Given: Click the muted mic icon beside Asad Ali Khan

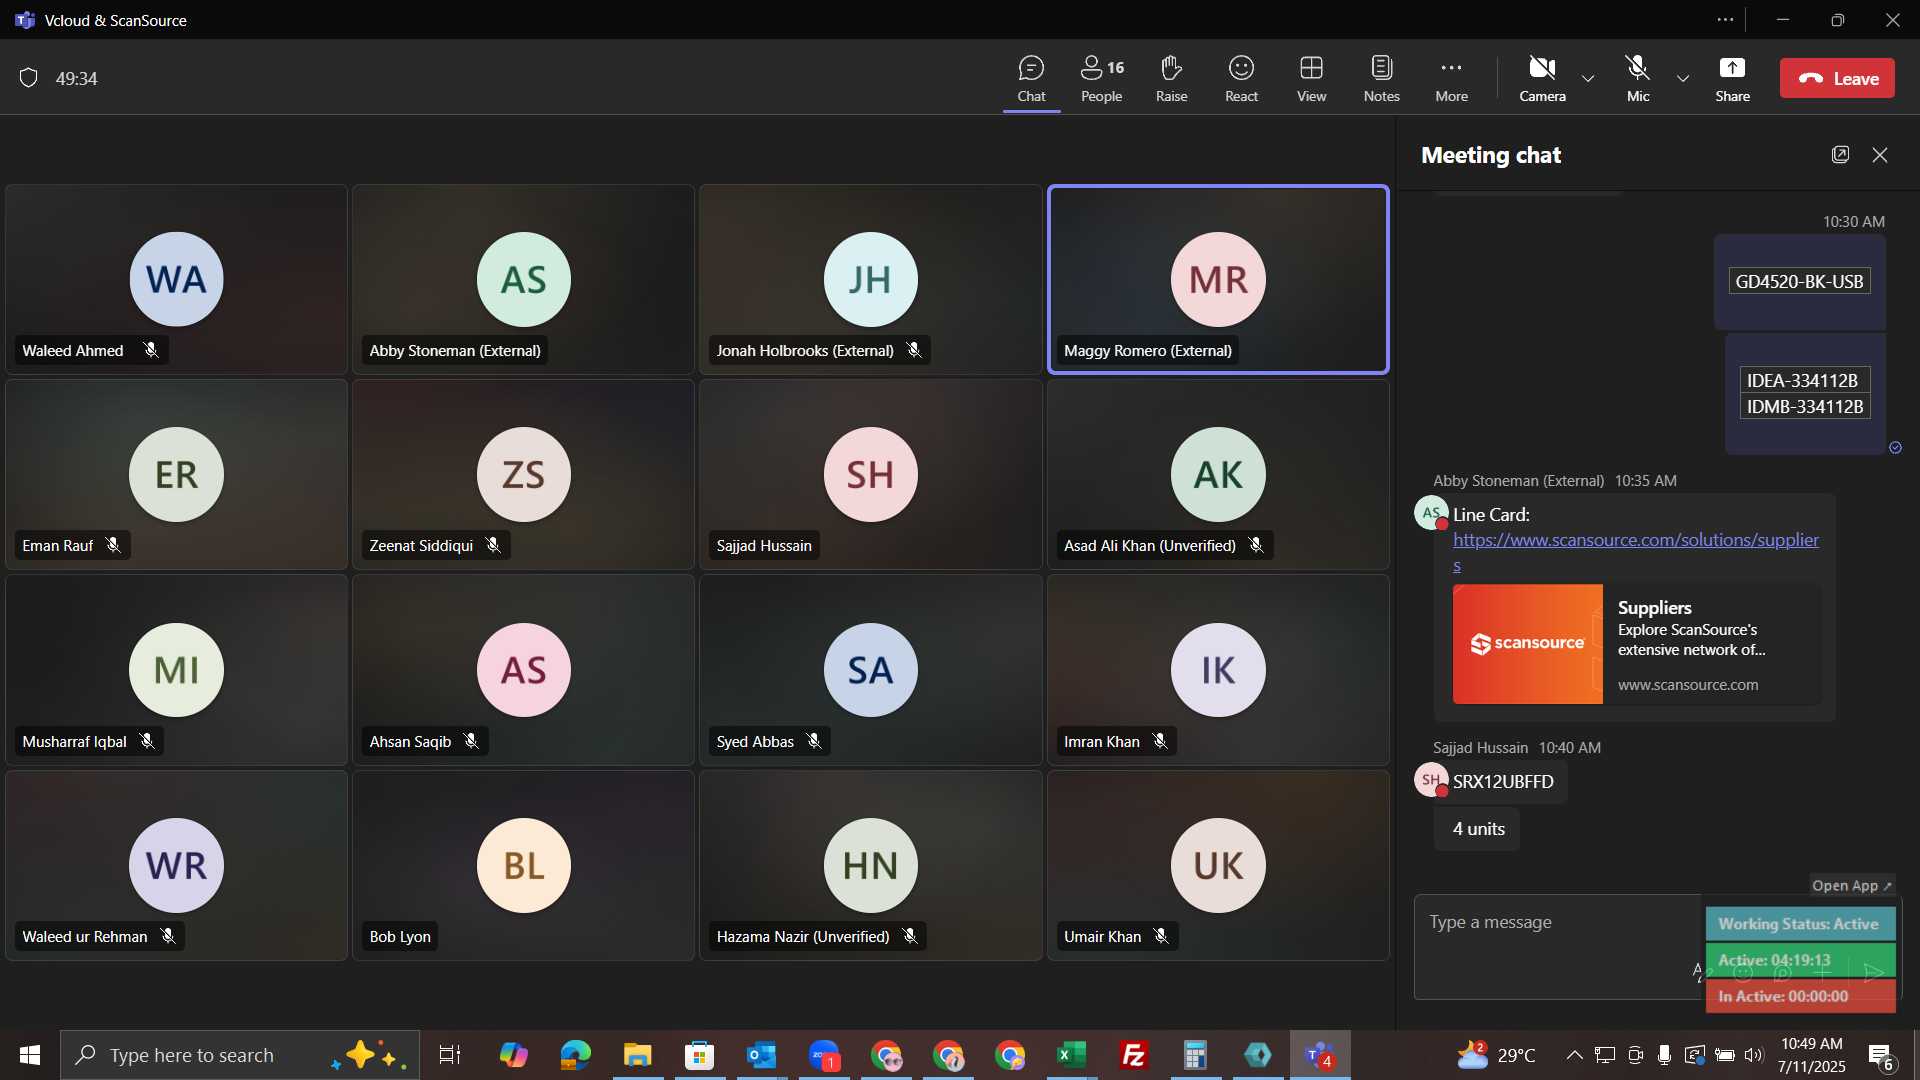Looking at the screenshot, I should 1256,545.
